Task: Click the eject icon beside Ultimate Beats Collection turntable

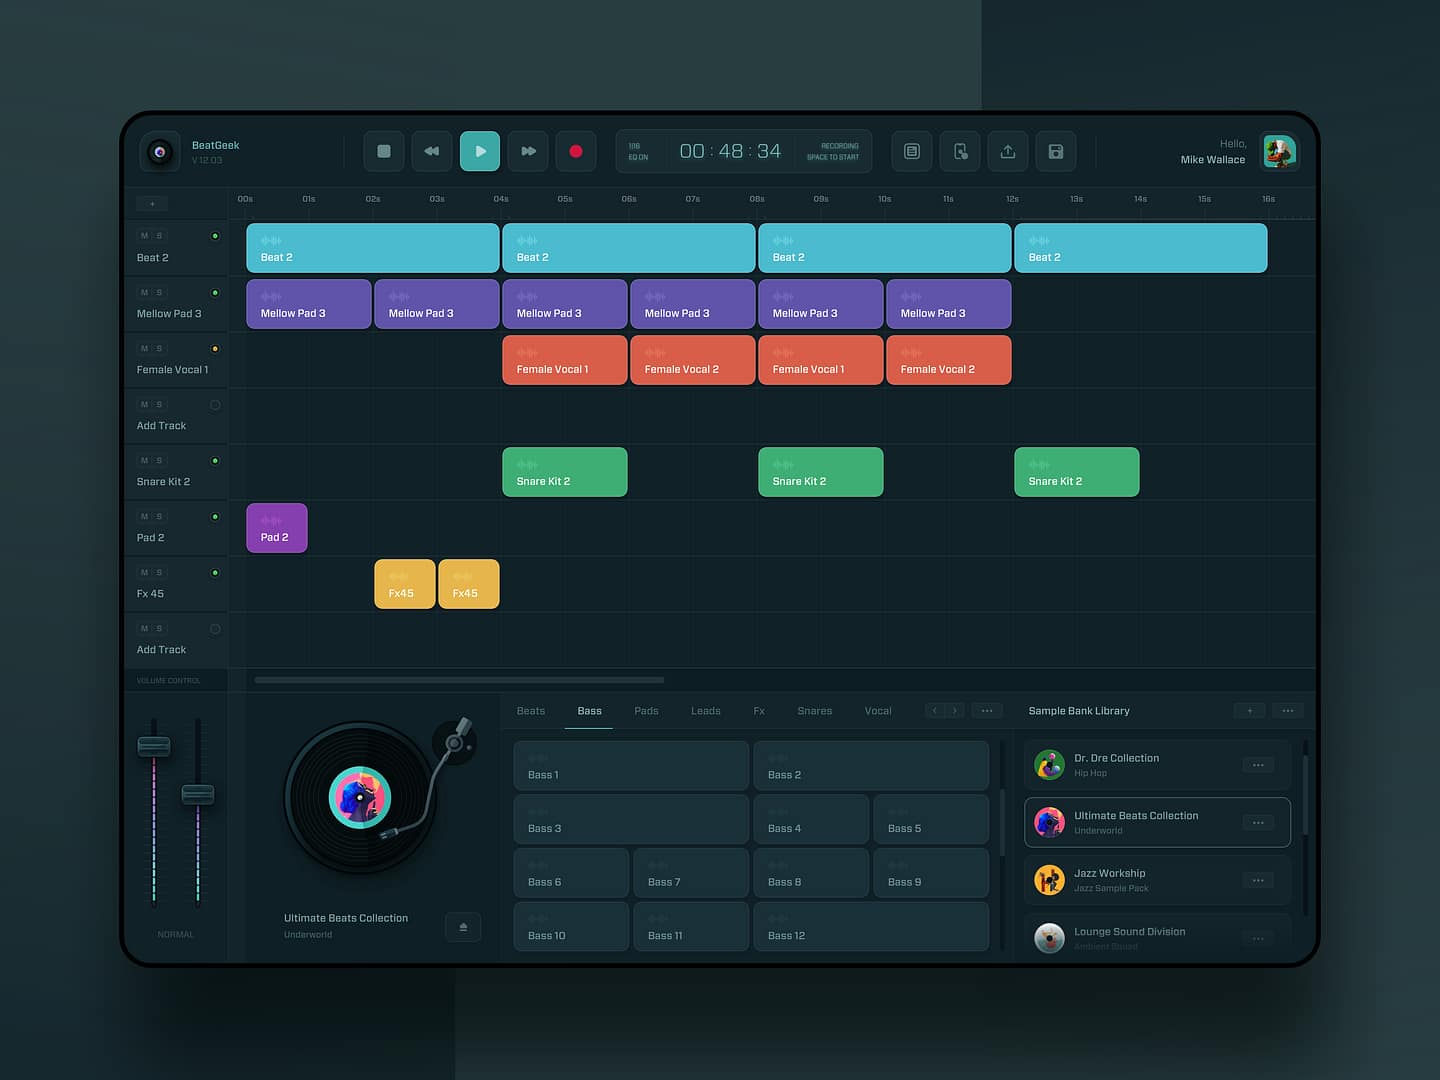Action: point(463,927)
